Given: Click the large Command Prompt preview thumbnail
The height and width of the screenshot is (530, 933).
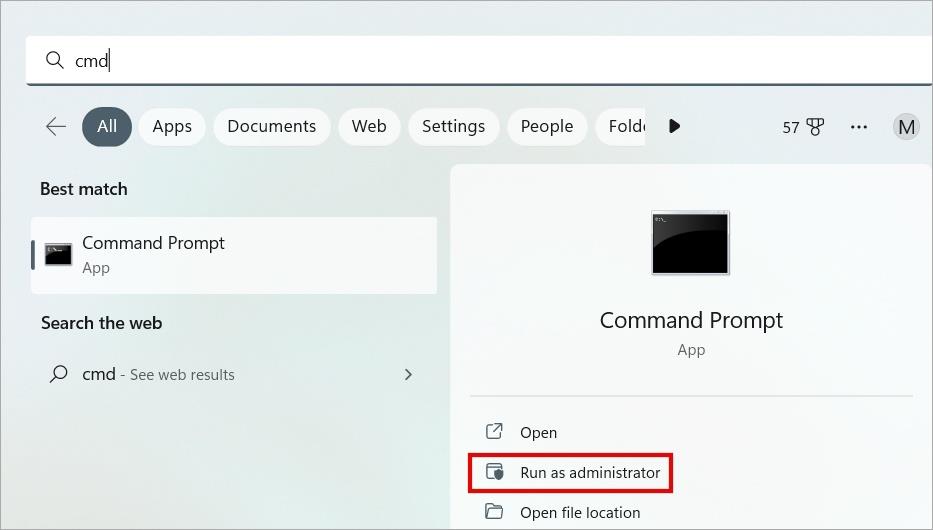Looking at the screenshot, I should coord(690,243).
